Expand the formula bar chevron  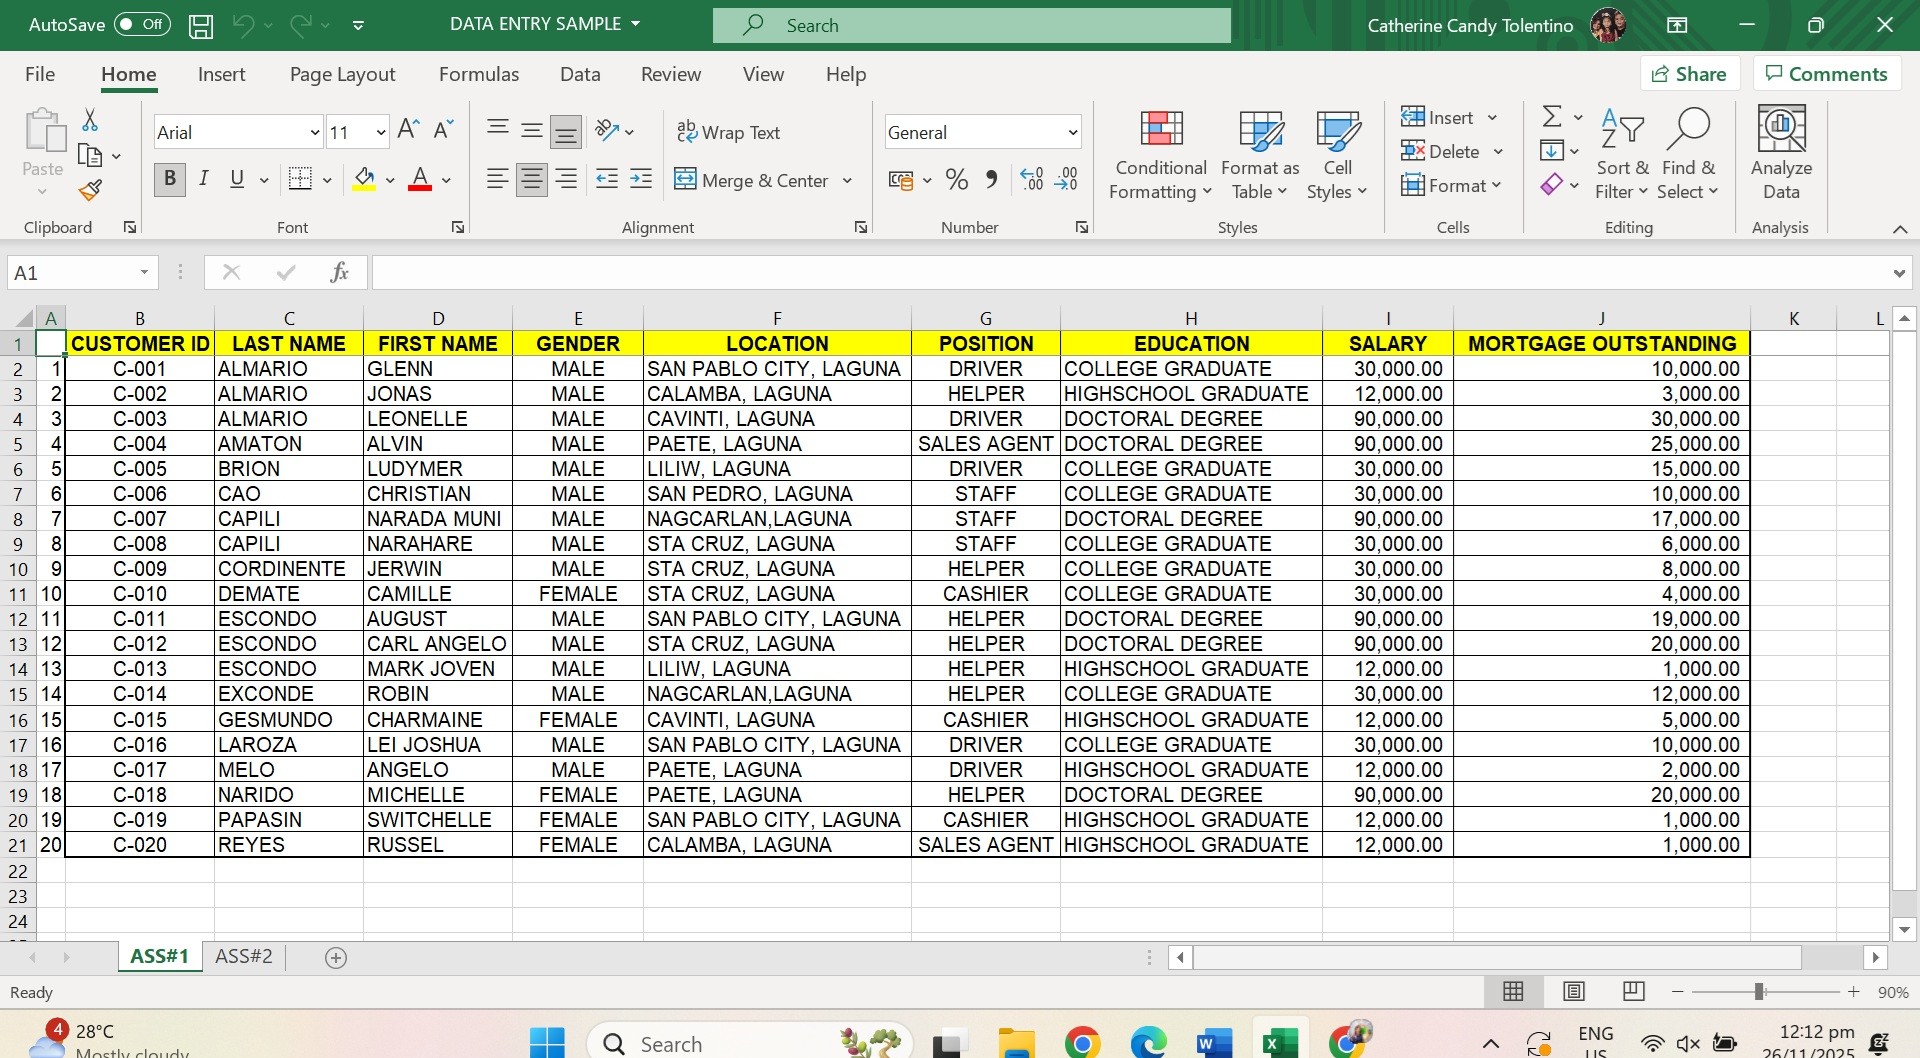tap(1898, 273)
